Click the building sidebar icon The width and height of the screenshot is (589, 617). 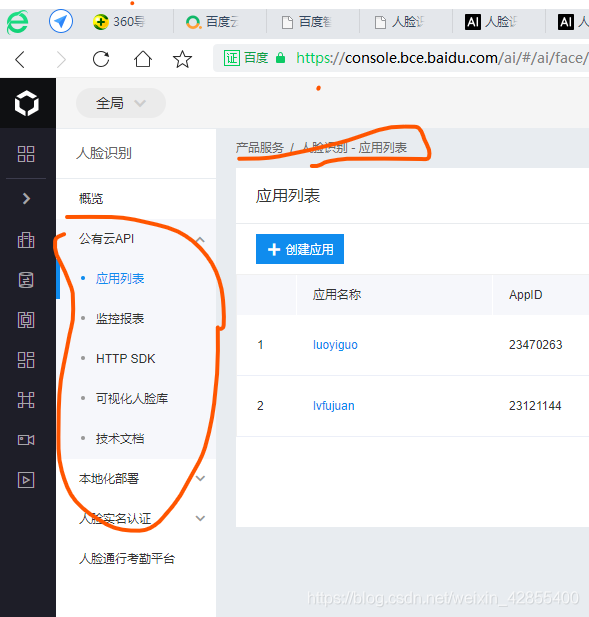[x=26, y=240]
